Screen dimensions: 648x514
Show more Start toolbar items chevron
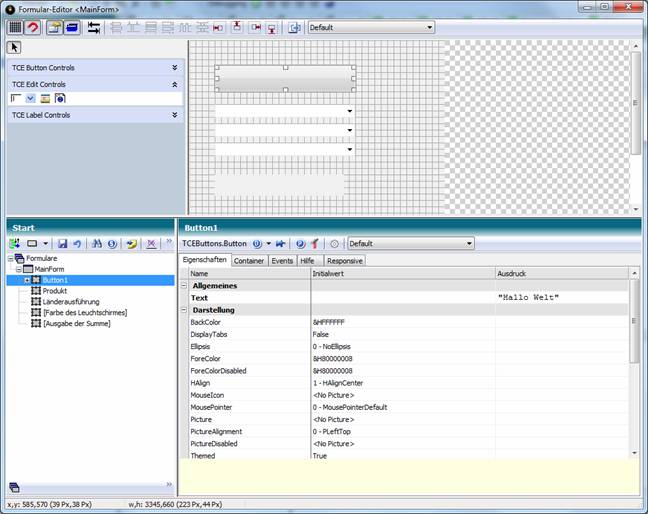coord(169,241)
